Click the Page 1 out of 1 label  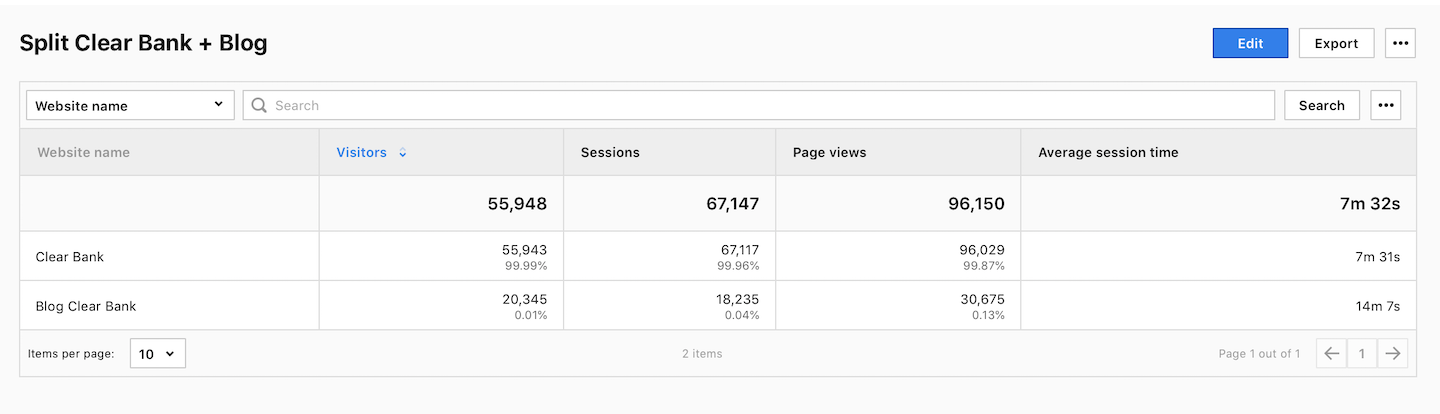tap(1260, 353)
